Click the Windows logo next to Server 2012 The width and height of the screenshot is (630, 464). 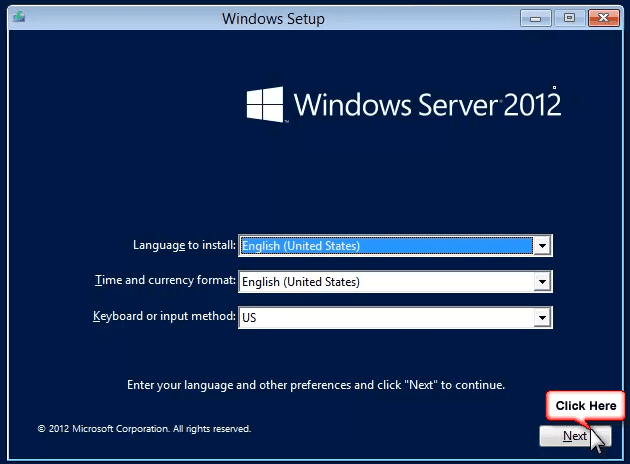[x=265, y=104]
